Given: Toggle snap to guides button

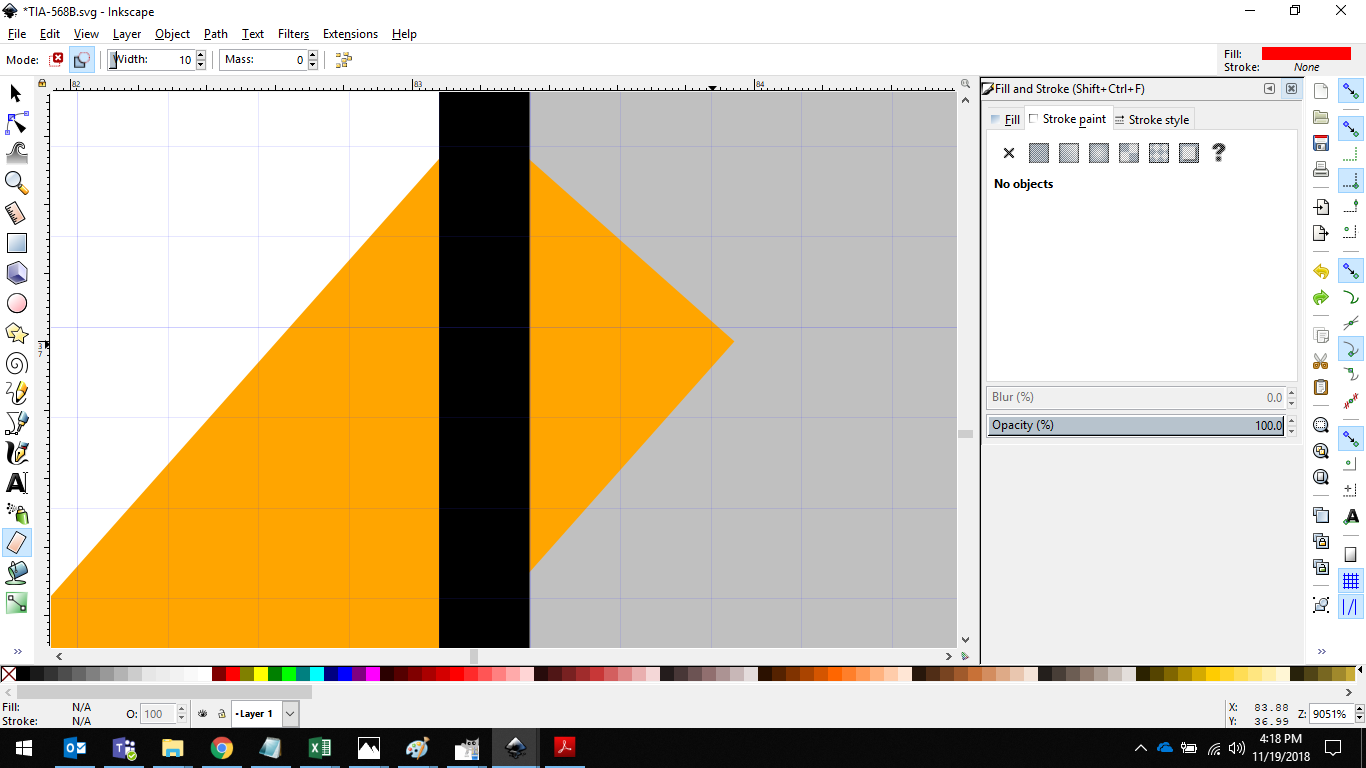Looking at the screenshot, I should click(1351, 607).
